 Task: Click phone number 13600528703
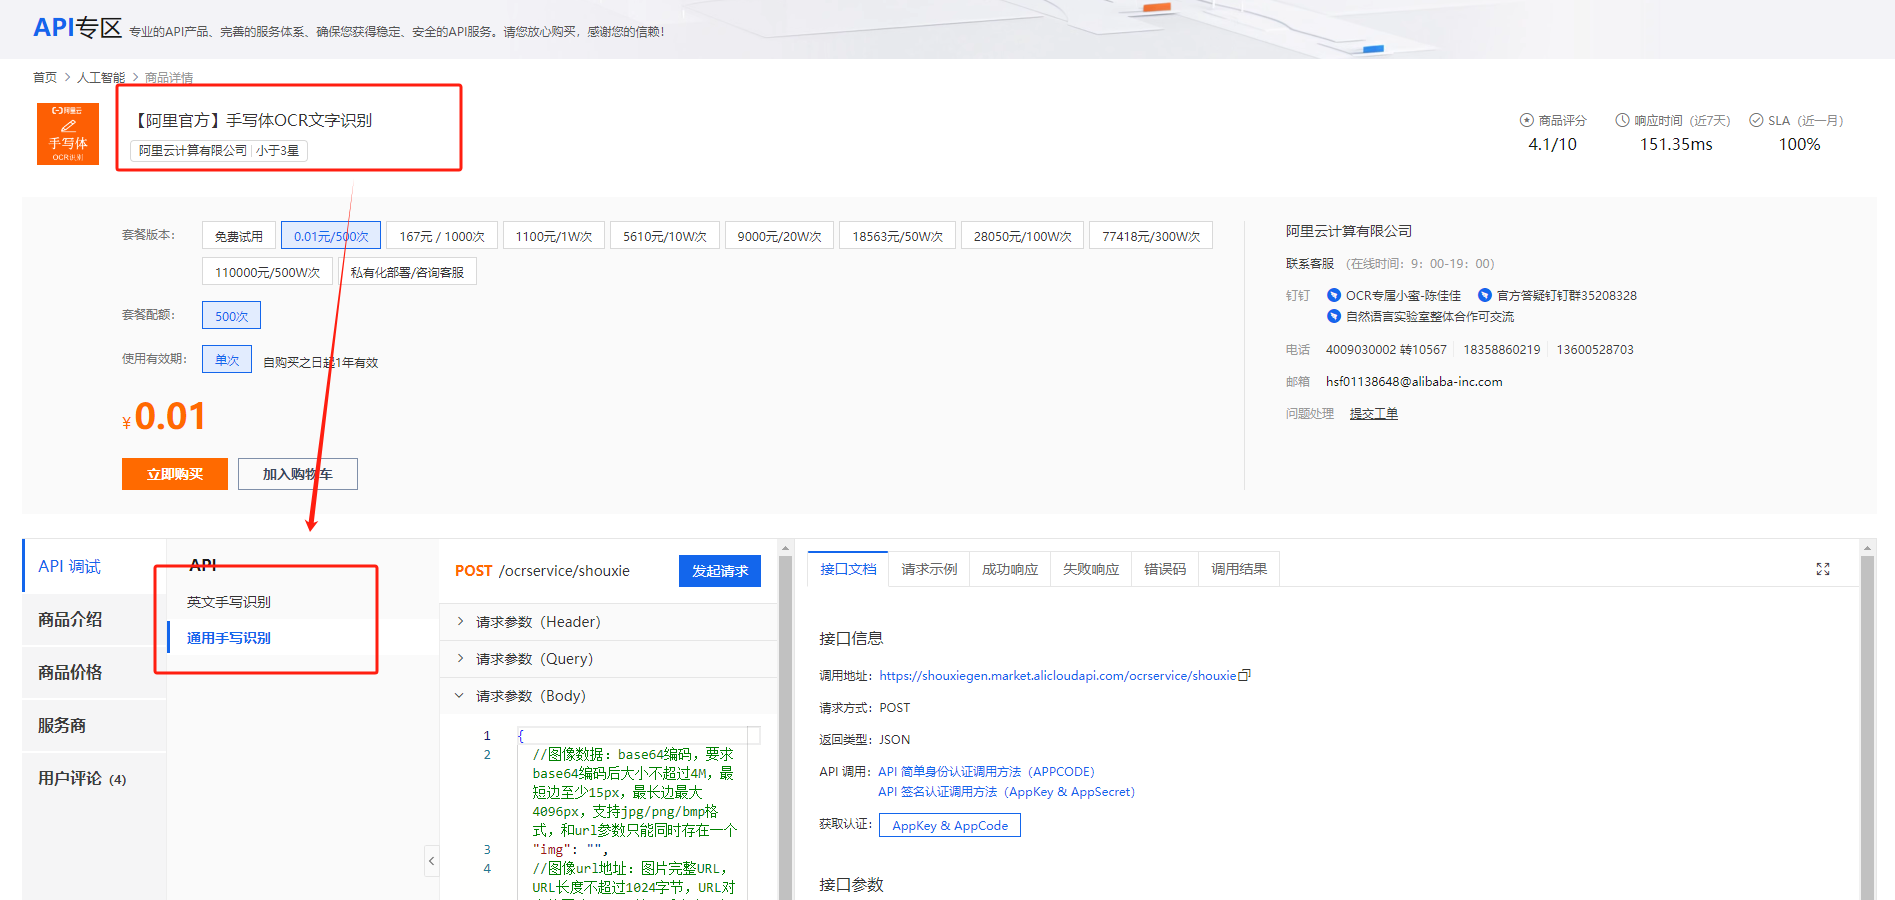coord(1595,349)
